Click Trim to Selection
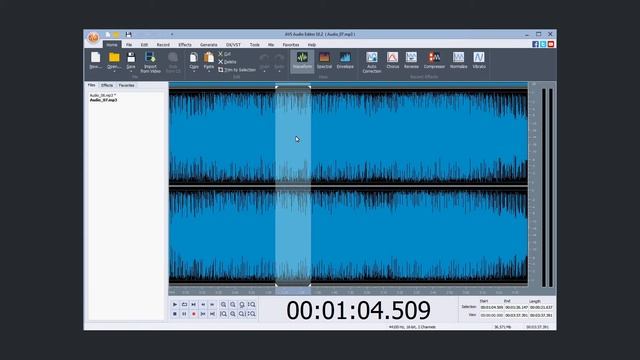 tap(237, 70)
